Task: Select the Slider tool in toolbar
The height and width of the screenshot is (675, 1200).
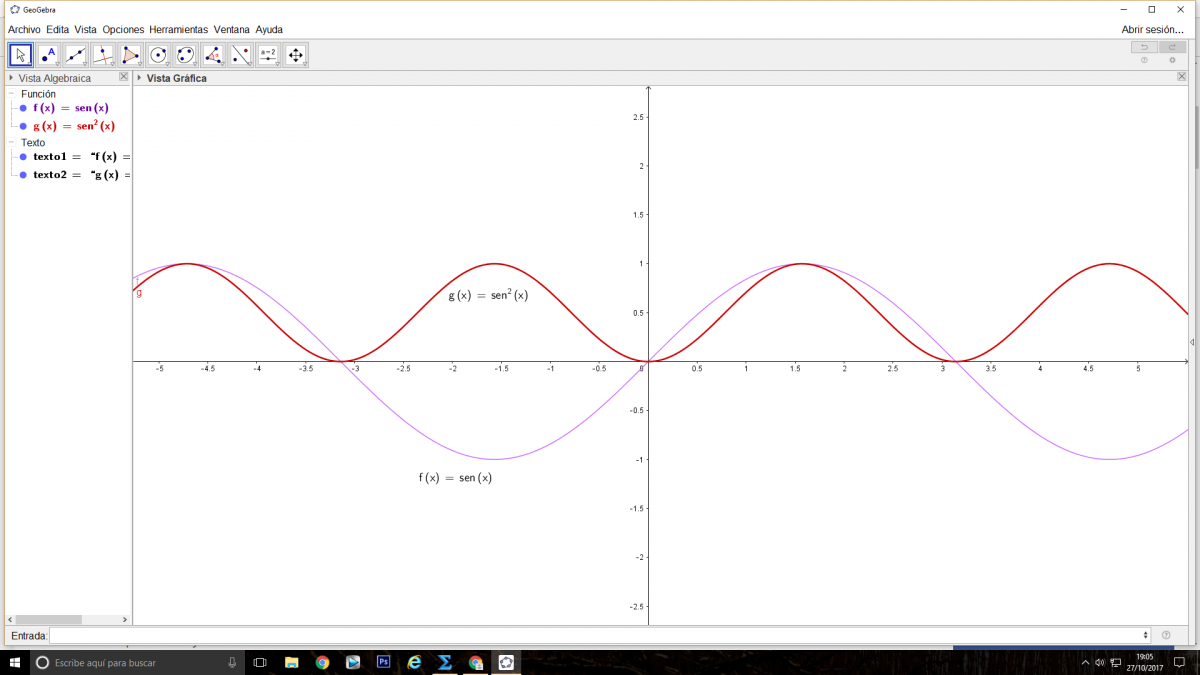Action: pyautogui.click(x=268, y=55)
